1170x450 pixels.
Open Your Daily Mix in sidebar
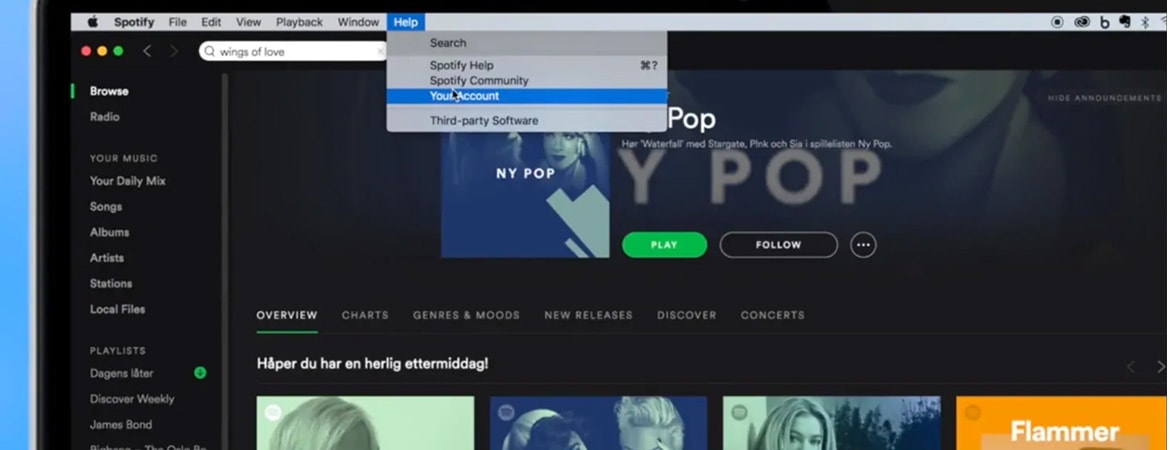pos(127,181)
